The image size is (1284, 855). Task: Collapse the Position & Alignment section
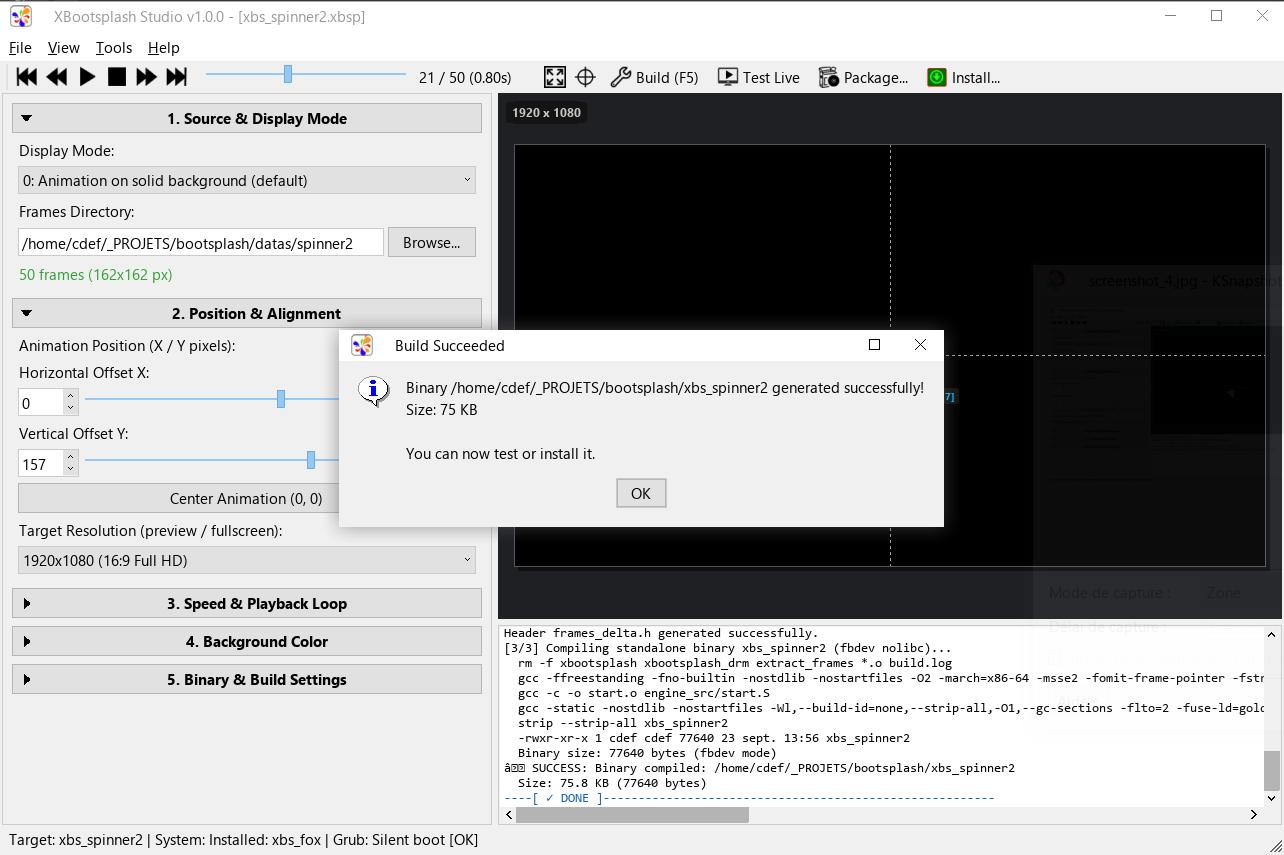247,313
